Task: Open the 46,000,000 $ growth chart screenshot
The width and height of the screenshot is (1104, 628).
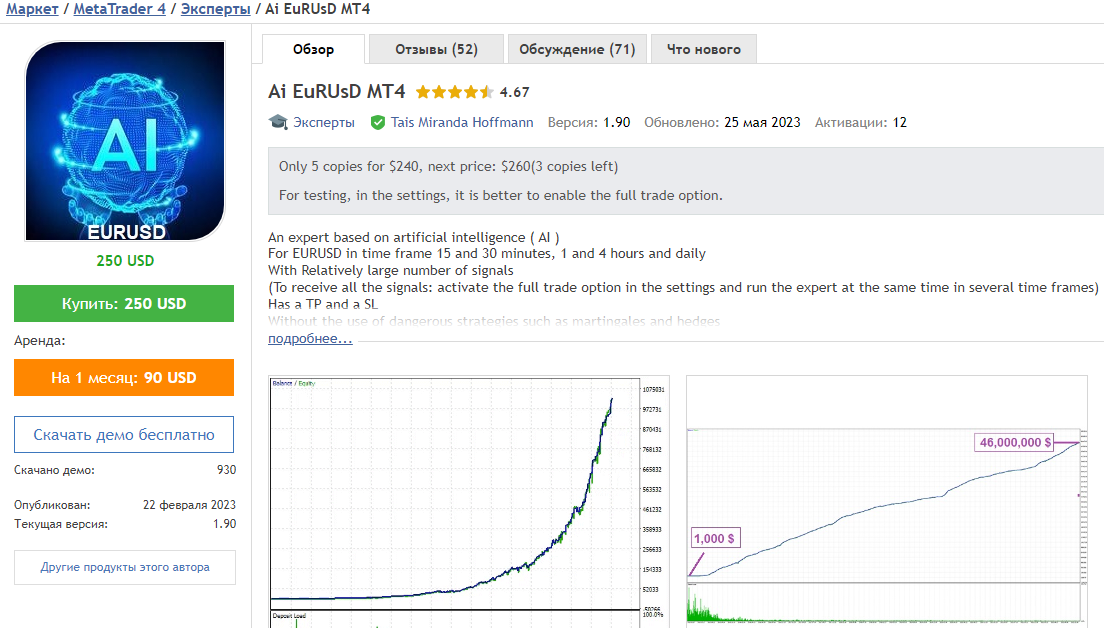Action: (x=887, y=502)
